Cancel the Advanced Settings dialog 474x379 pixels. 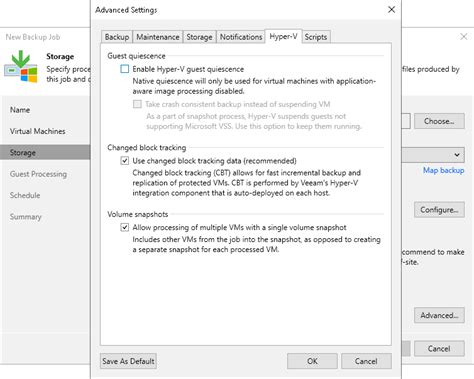coord(366,361)
